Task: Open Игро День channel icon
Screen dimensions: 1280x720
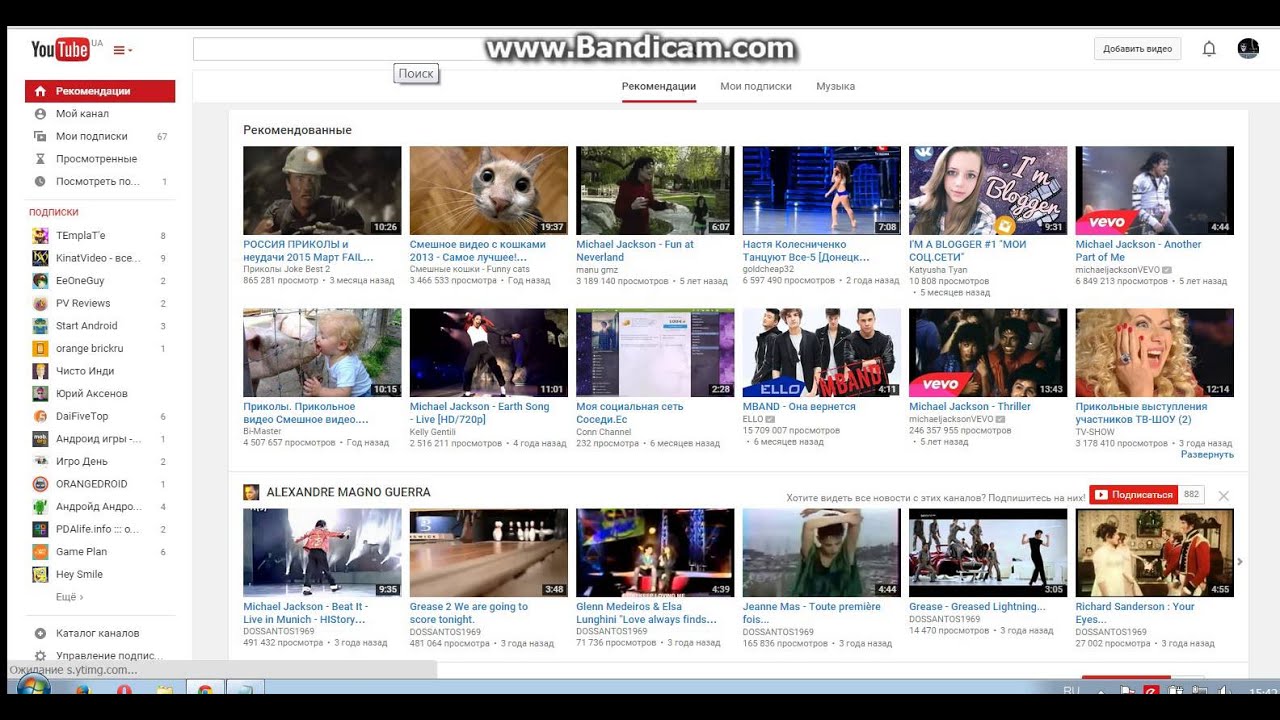Action: coord(40,461)
